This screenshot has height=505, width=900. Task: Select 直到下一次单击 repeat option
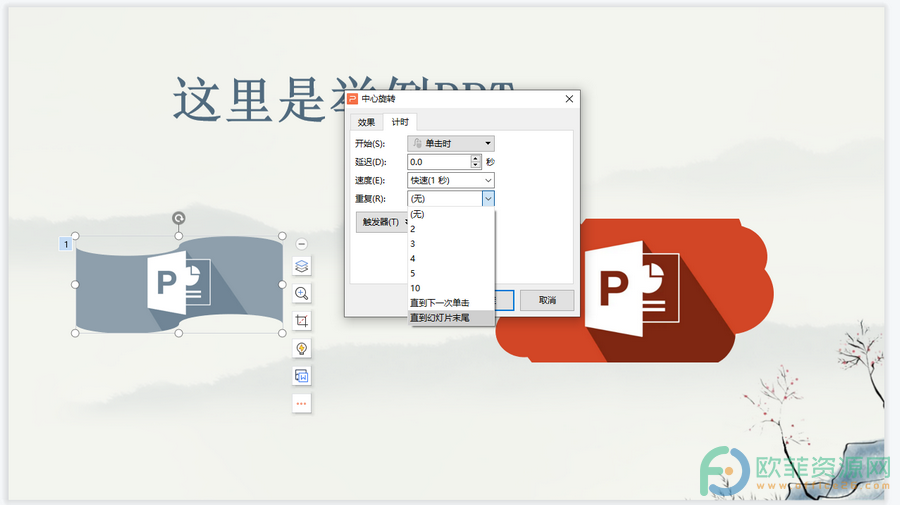click(451, 303)
